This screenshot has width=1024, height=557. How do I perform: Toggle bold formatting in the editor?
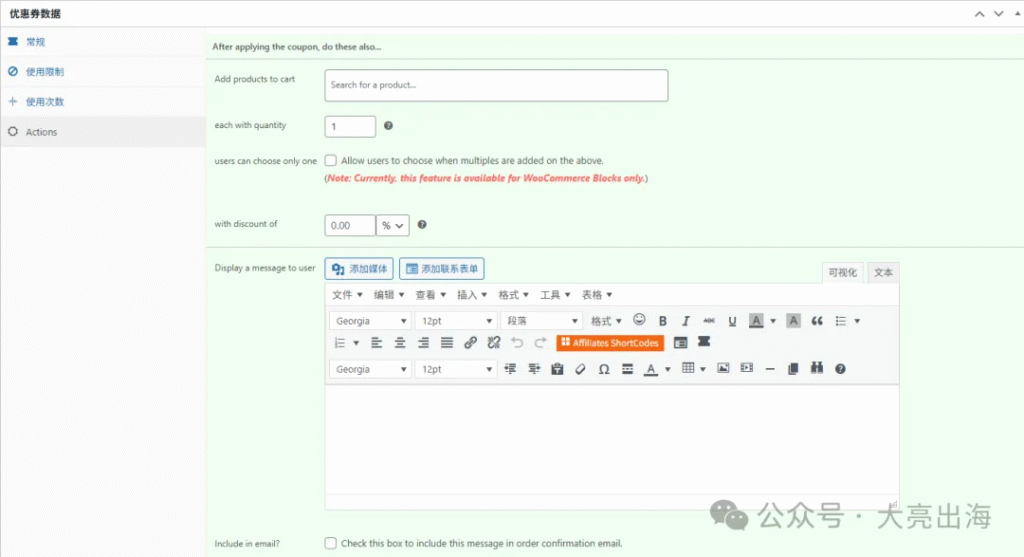pos(663,321)
